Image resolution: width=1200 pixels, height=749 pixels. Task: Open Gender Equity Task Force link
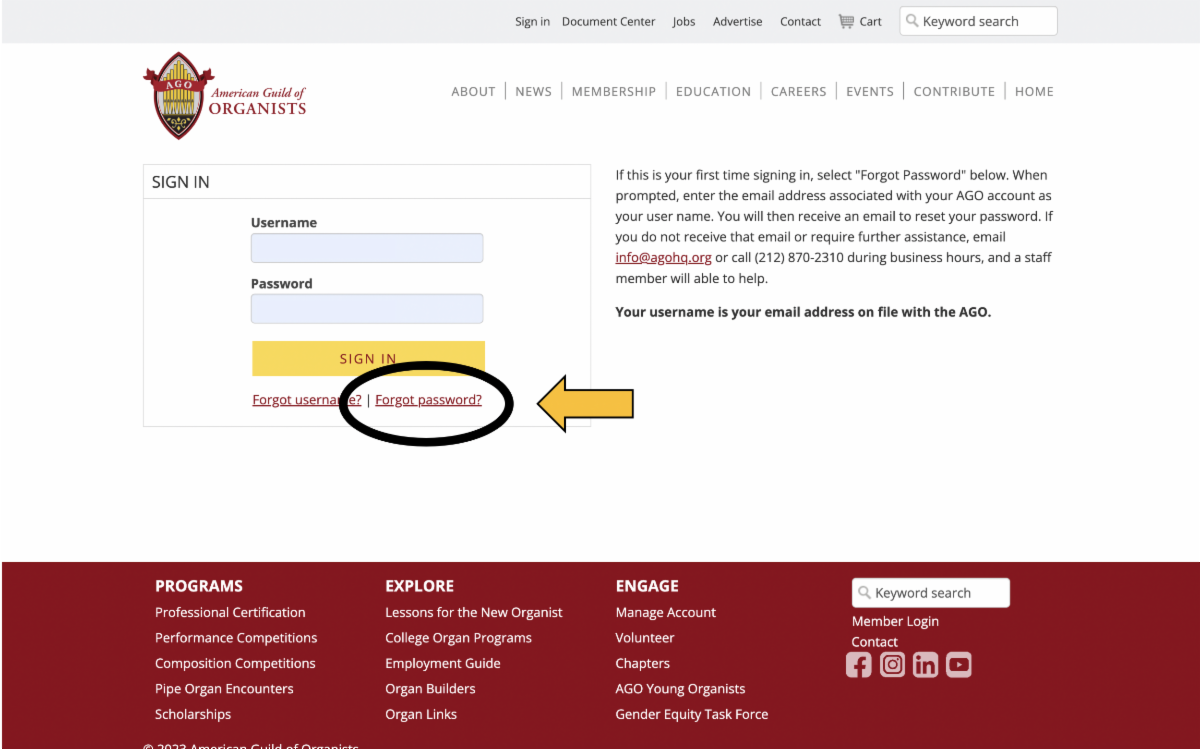[692, 715]
